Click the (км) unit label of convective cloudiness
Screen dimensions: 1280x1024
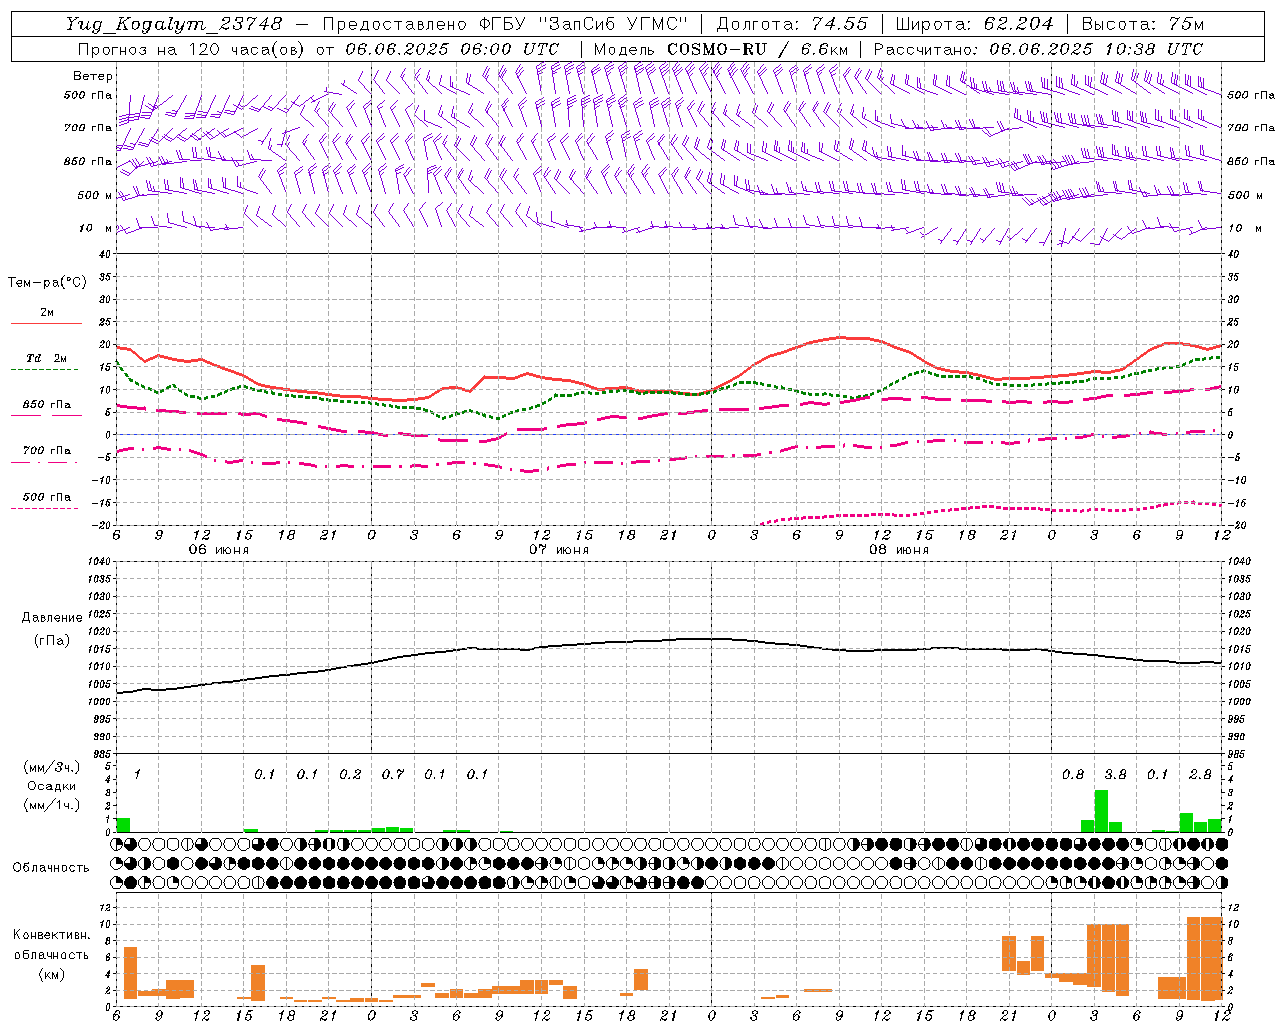pyautogui.click(x=51, y=974)
